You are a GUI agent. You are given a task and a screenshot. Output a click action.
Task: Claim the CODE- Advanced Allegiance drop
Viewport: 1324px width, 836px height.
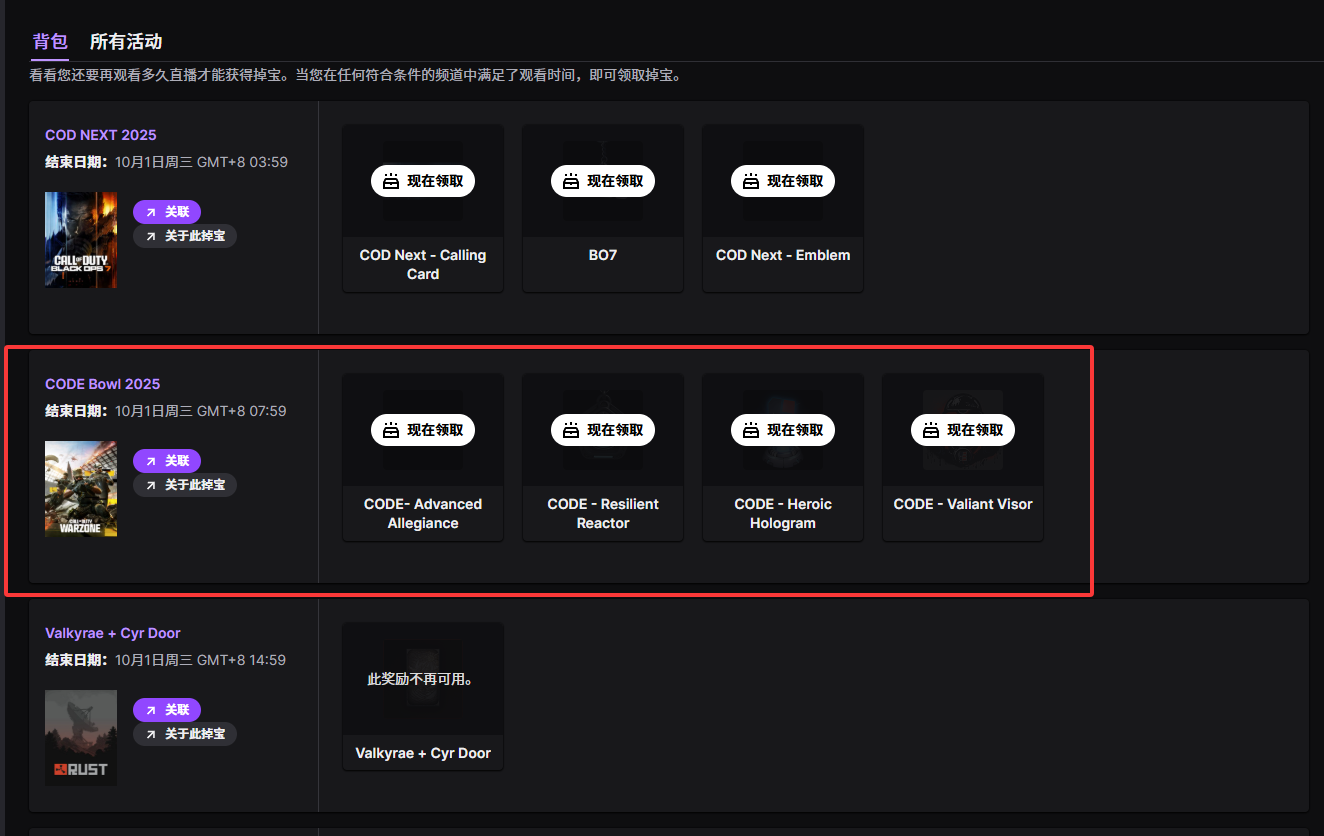423,430
